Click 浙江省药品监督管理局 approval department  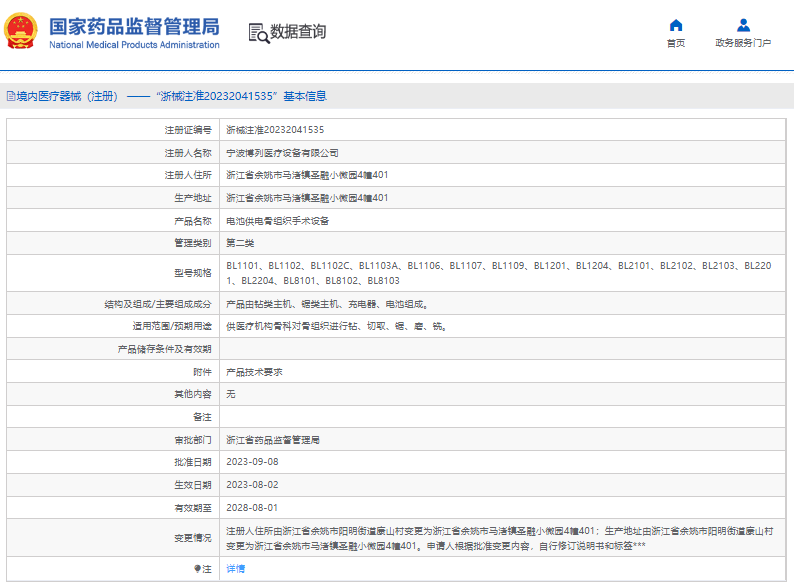coord(273,440)
